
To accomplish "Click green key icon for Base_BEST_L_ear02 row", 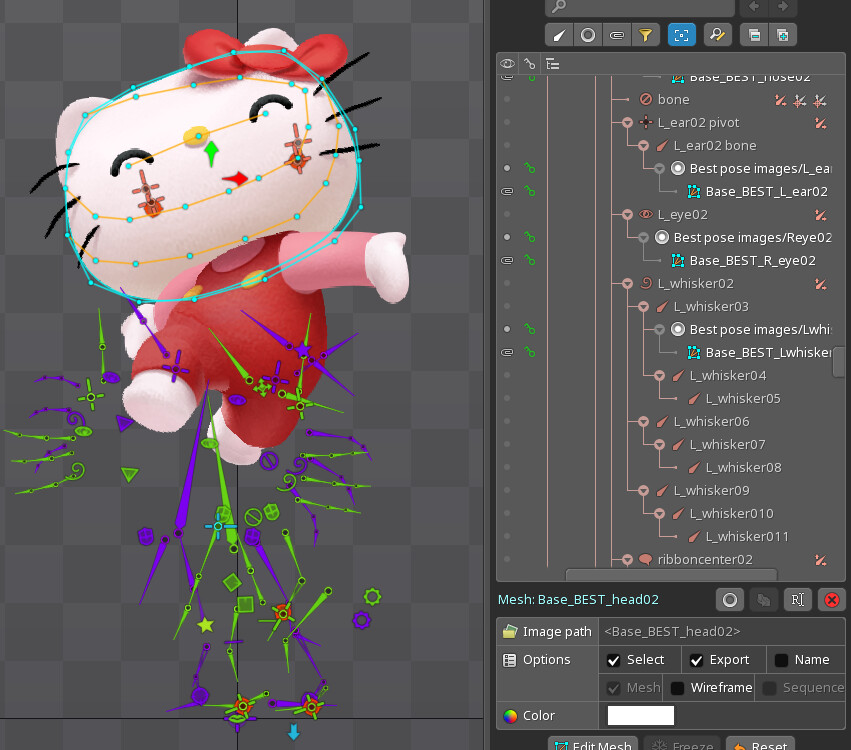I will (x=530, y=191).
